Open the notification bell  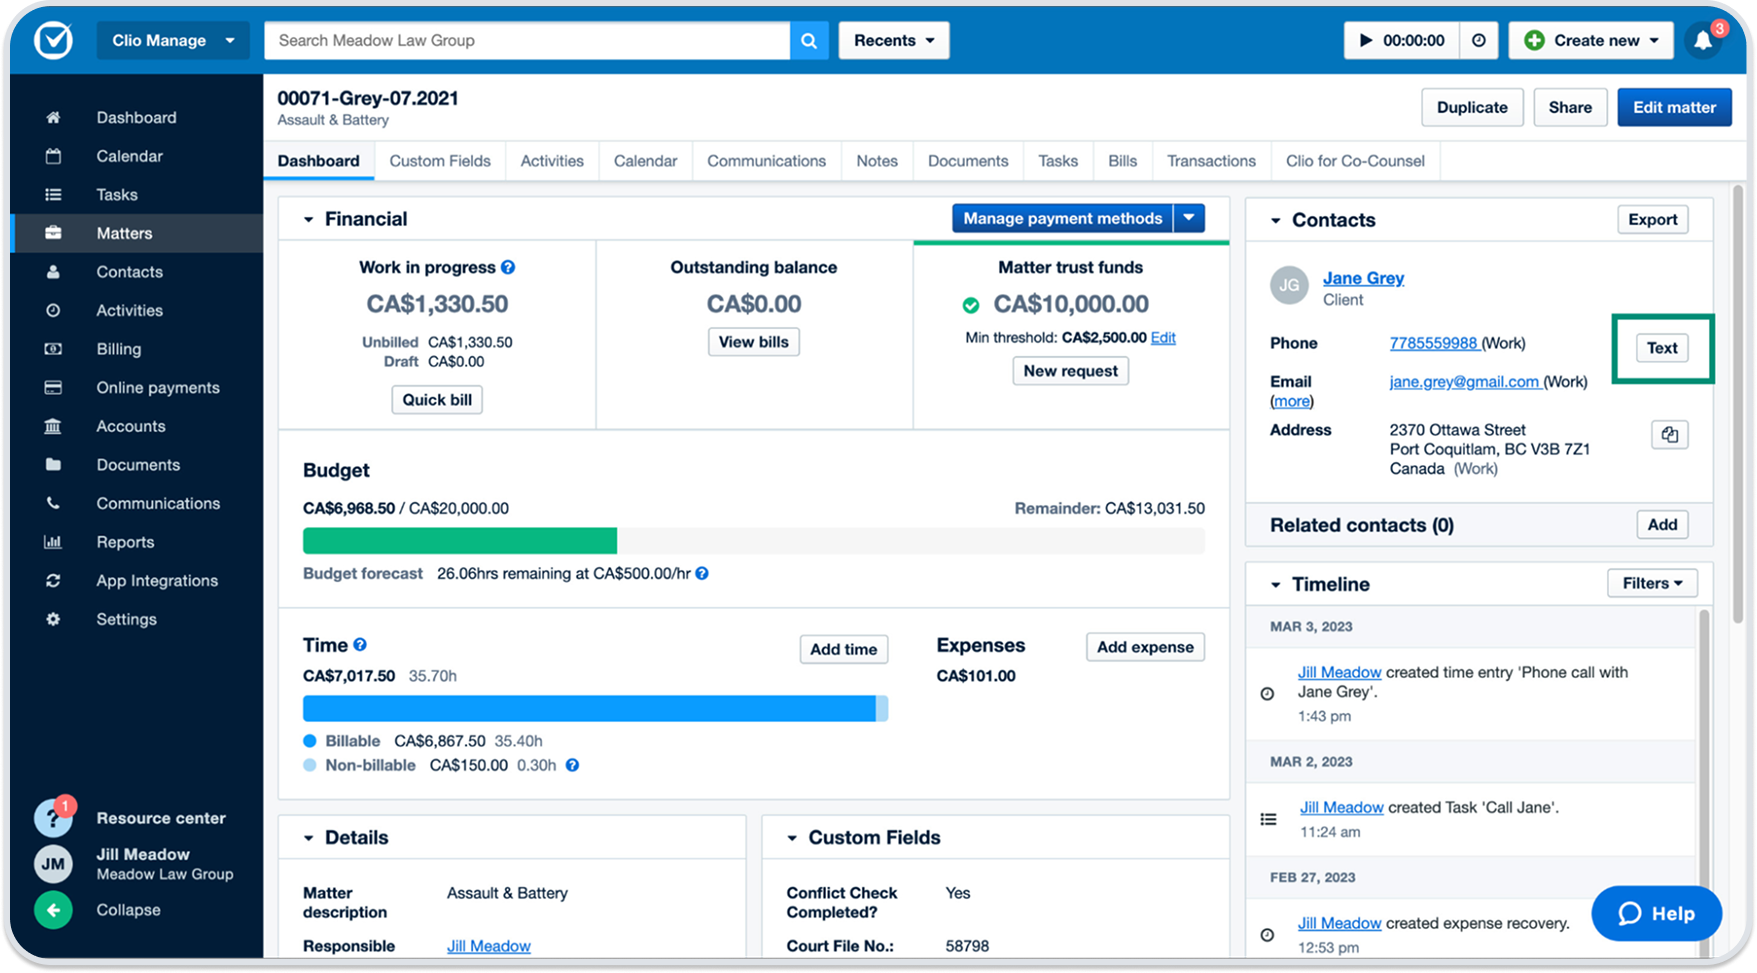pos(1703,40)
